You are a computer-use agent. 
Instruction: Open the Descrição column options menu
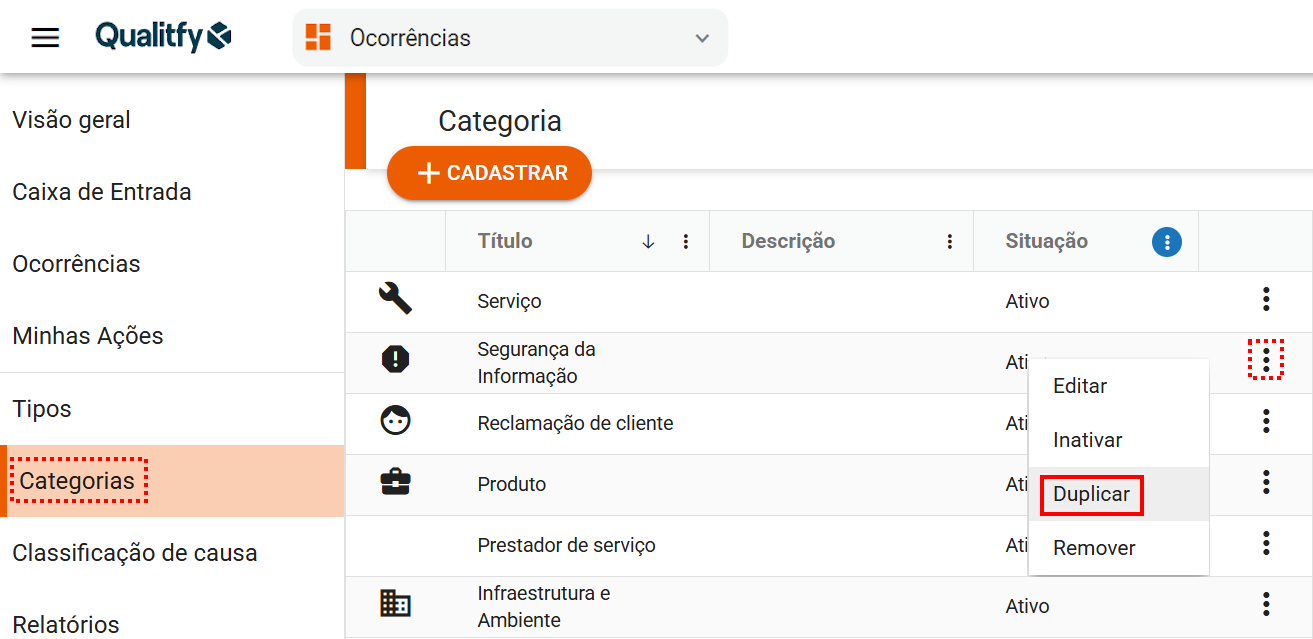(950, 241)
